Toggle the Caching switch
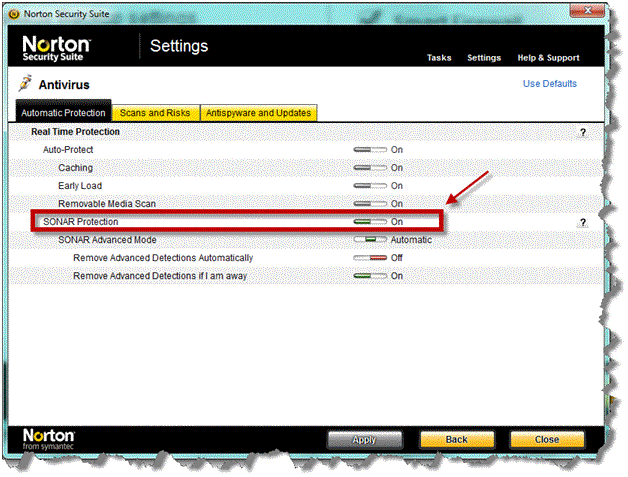Screen dimensions: 628x477 pyautogui.click(x=370, y=168)
